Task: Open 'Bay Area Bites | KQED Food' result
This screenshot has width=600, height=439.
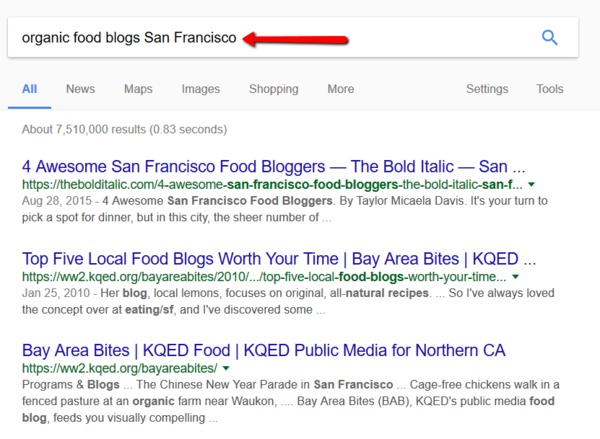Action: pyautogui.click(x=264, y=351)
